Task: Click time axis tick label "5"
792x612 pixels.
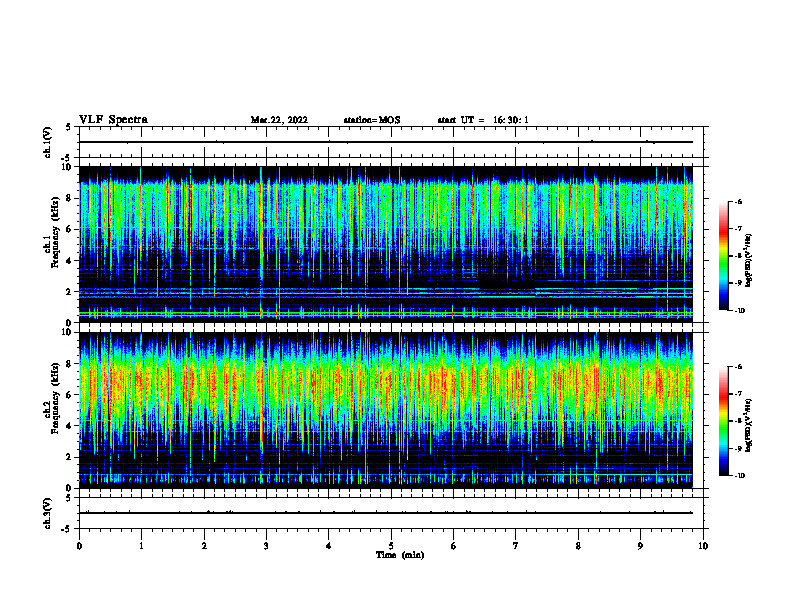Action: [x=391, y=546]
